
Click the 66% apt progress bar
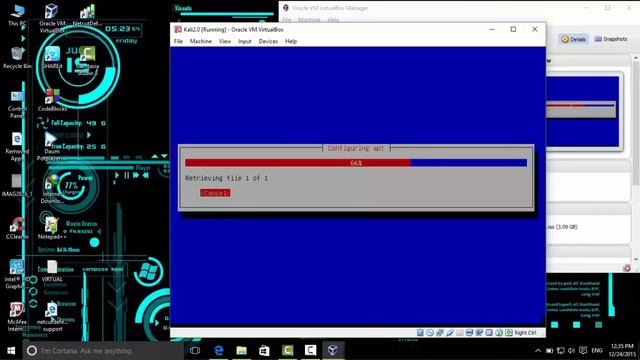[x=356, y=163]
